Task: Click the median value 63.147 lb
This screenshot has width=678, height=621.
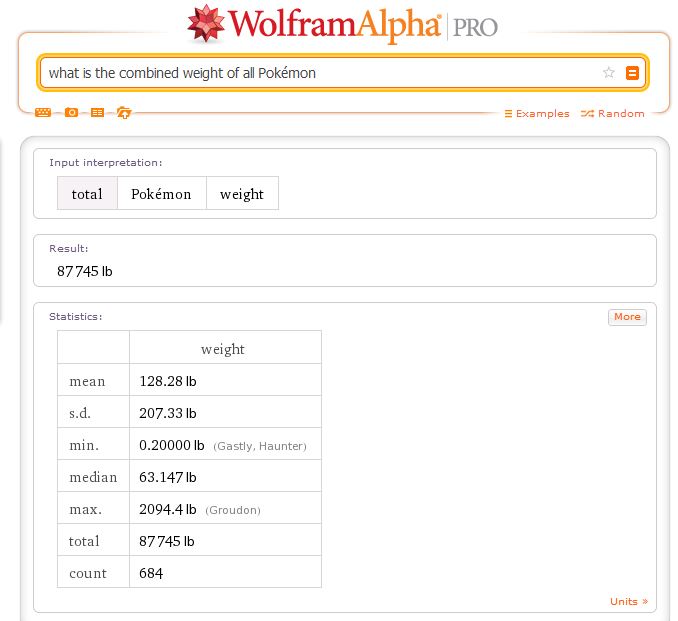Action: (168, 477)
